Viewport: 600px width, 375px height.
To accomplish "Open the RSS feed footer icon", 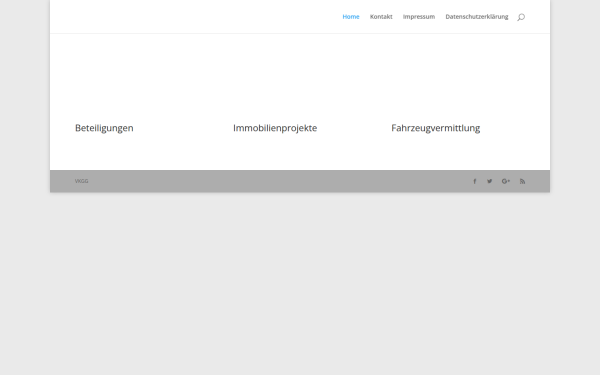I will pos(522,181).
